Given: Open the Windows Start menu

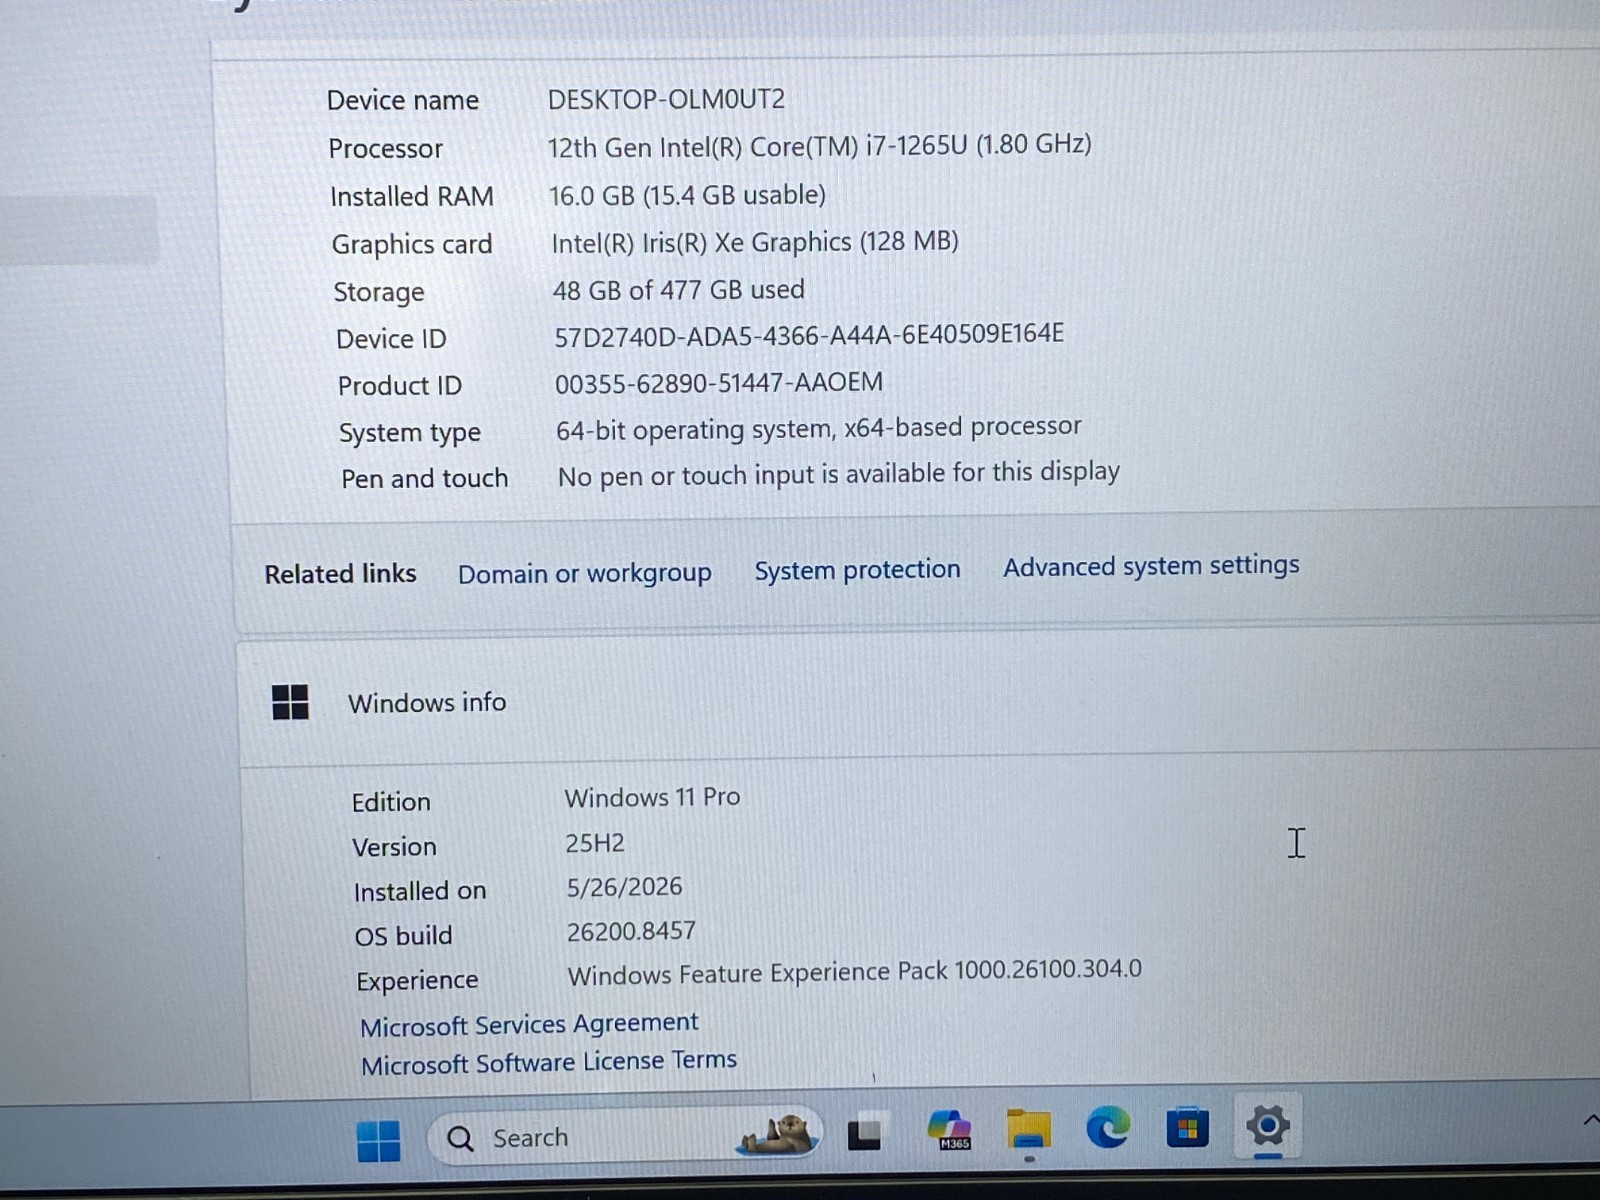Looking at the screenshot, I should coord(378,1140).
